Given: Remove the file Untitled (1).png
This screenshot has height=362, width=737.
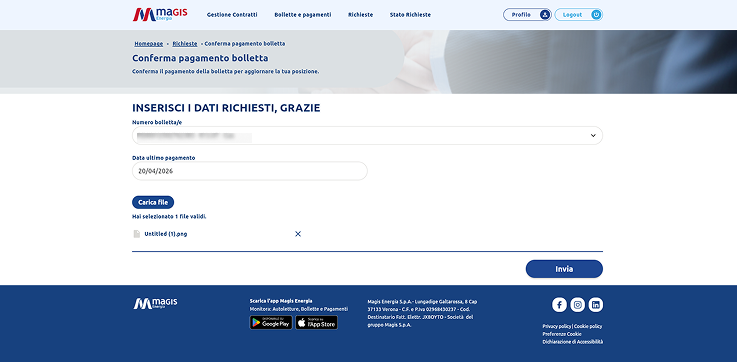Looking at the screenshot, I should click(298, 234).
